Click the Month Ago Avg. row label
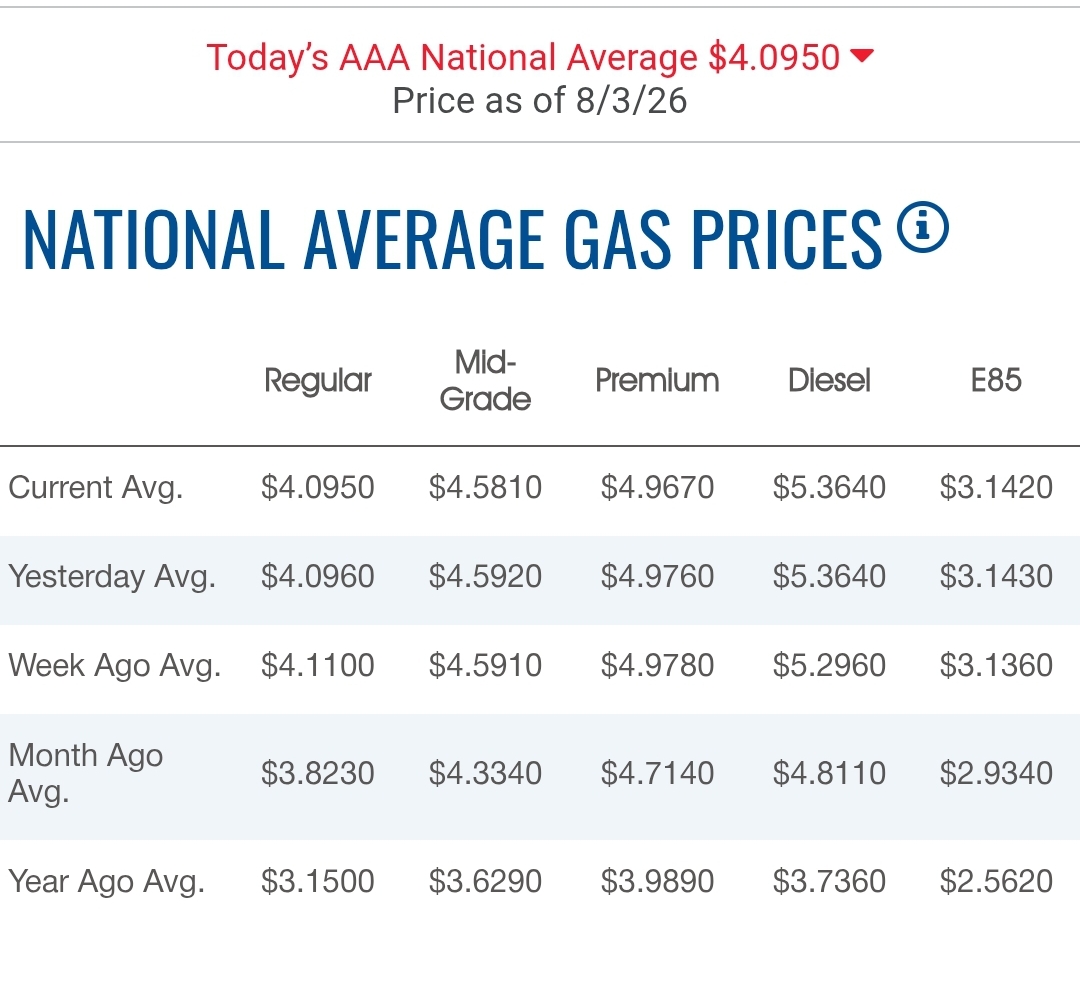Viewport: 1080px width, 993px height. (85, 773)
